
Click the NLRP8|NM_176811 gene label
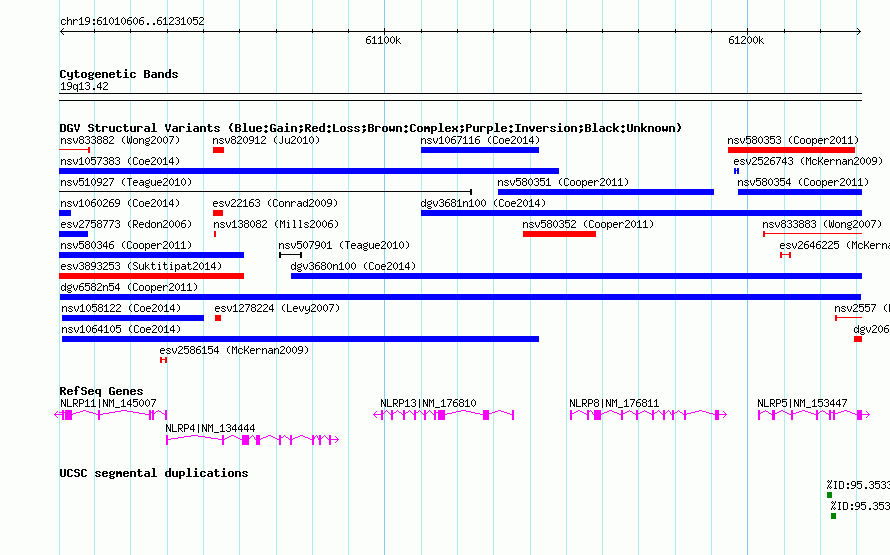tap(614, 403)
